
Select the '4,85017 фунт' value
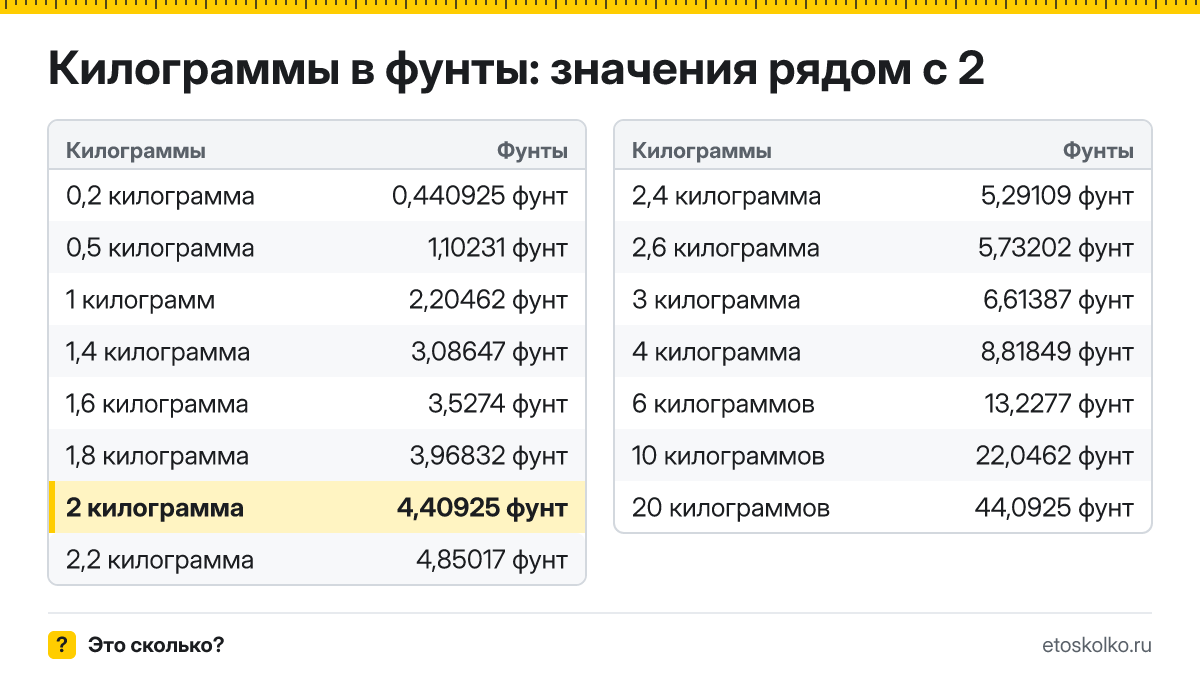coord(493,560)
